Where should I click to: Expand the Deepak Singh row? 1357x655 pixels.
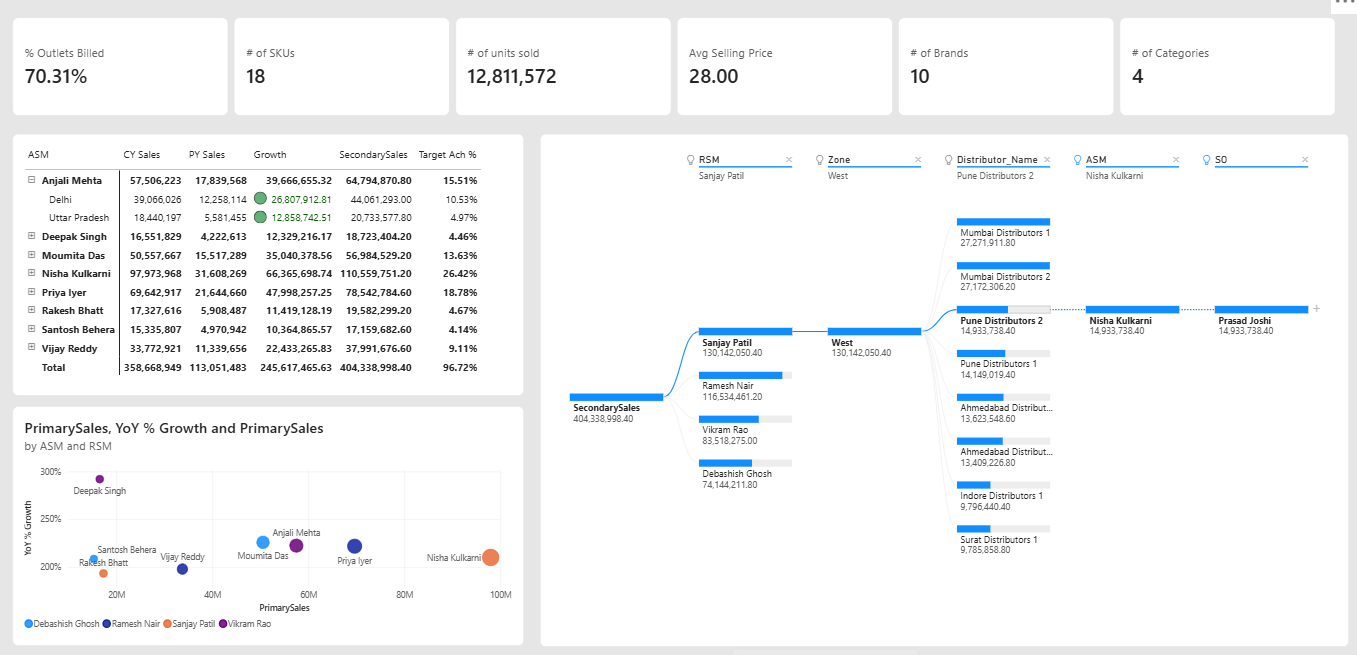click(x=32, y=237)
